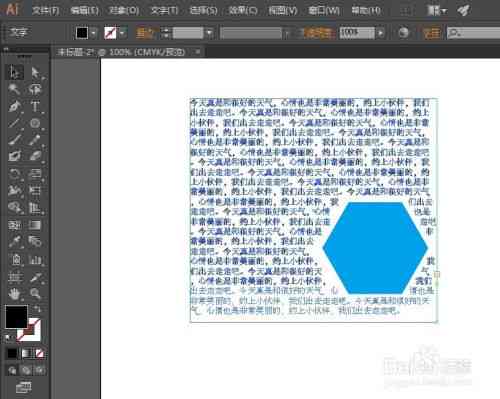Open the 对象(O) menu
The width and height of the screenshot is (500, 399).
124,11
